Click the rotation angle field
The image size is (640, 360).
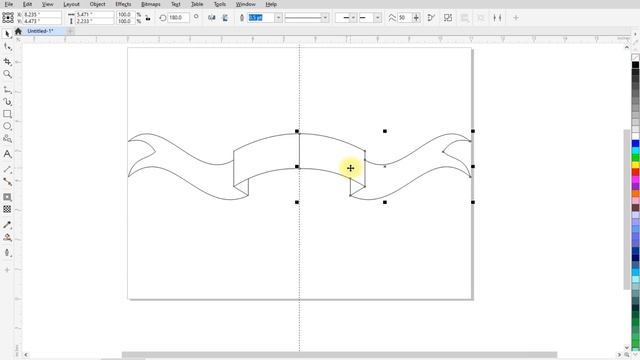click(x=178, y=18)
